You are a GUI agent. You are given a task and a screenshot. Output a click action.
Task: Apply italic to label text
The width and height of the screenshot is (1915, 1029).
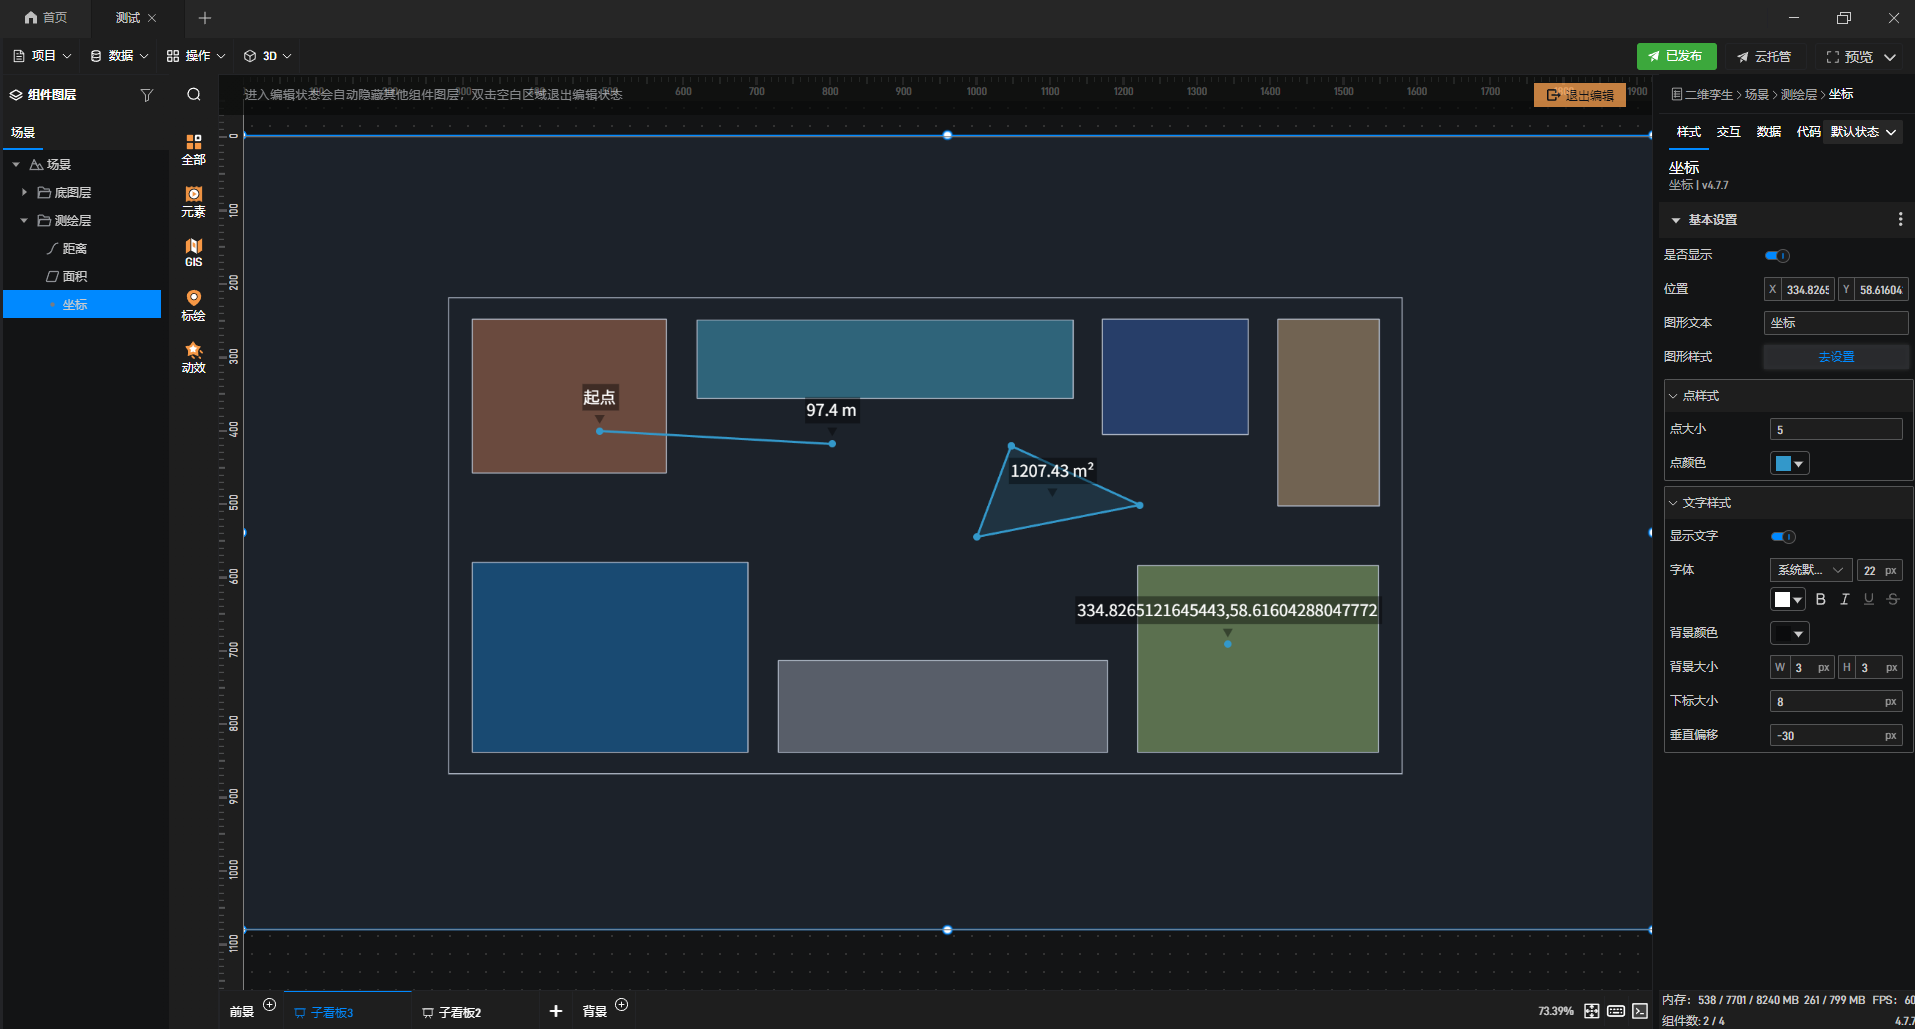click(1844, 599)
